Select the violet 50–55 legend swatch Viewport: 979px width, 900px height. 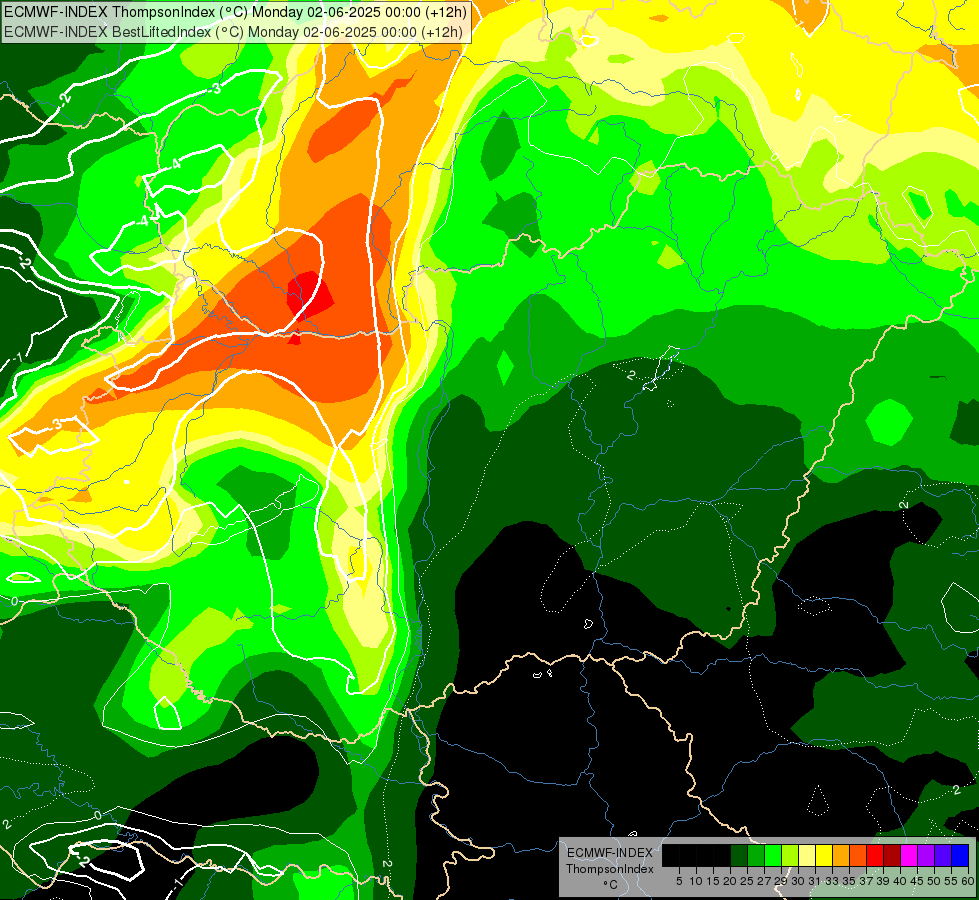point(943,855)
